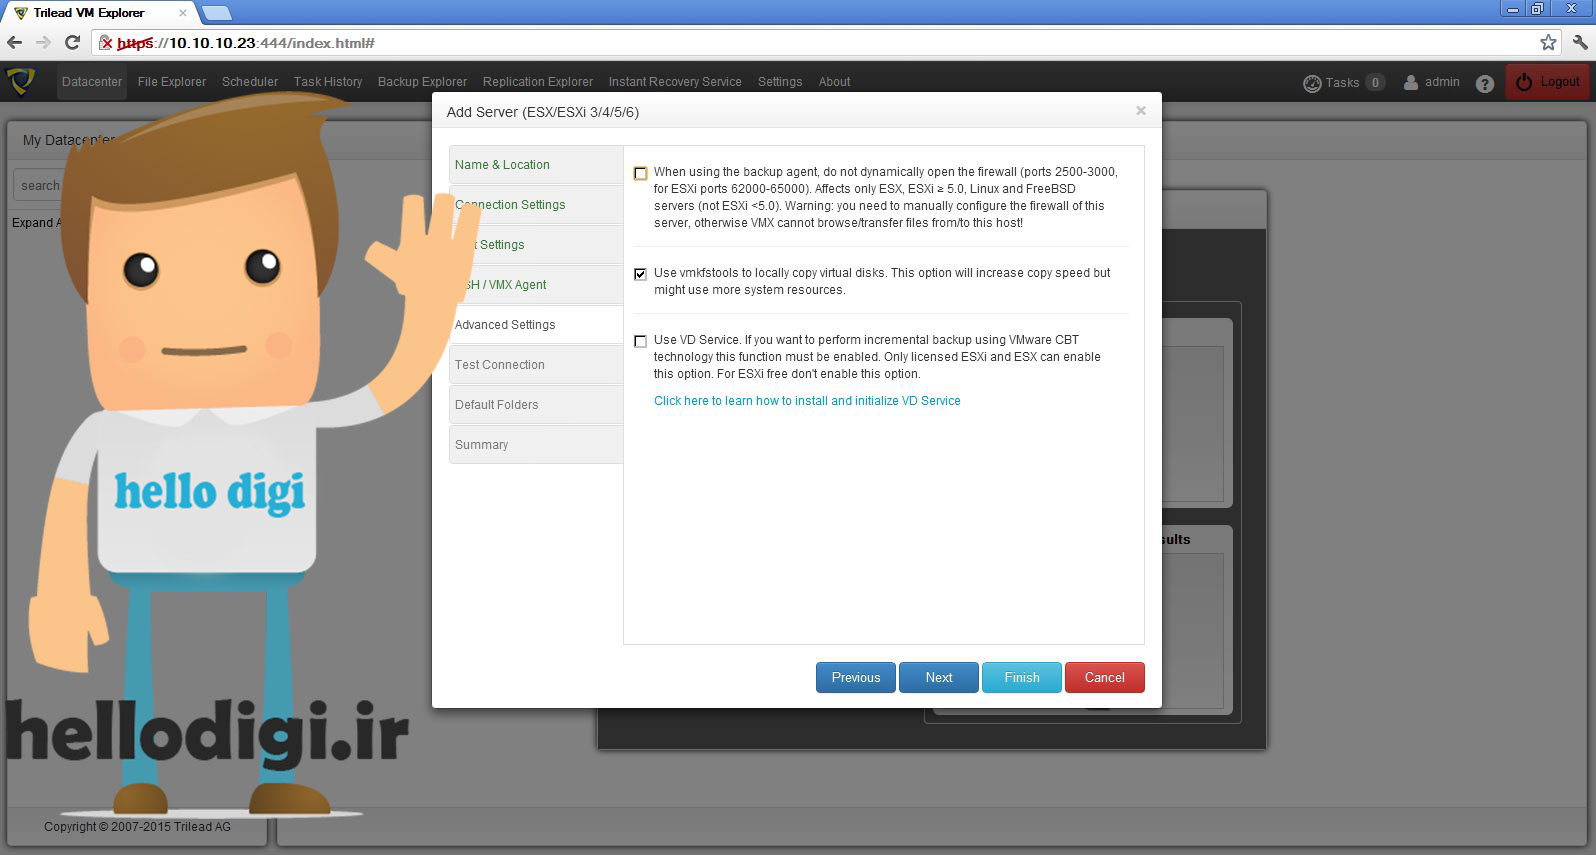The height and width of the screenshot is (855, 1596).
Task: Close the Trilead VM Explorer browser tab
Action: point(183,13)
